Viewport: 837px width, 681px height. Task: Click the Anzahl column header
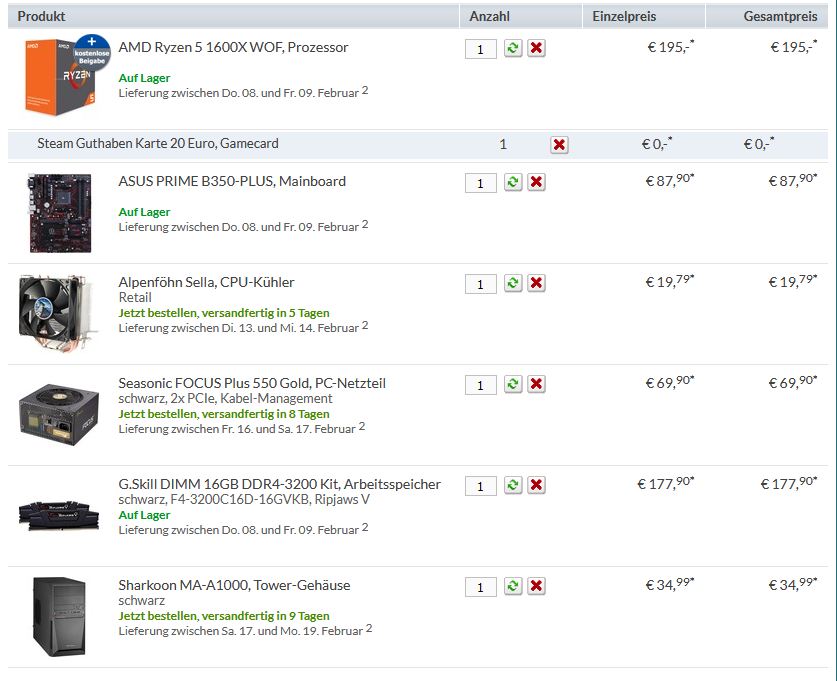pos(489,16)
